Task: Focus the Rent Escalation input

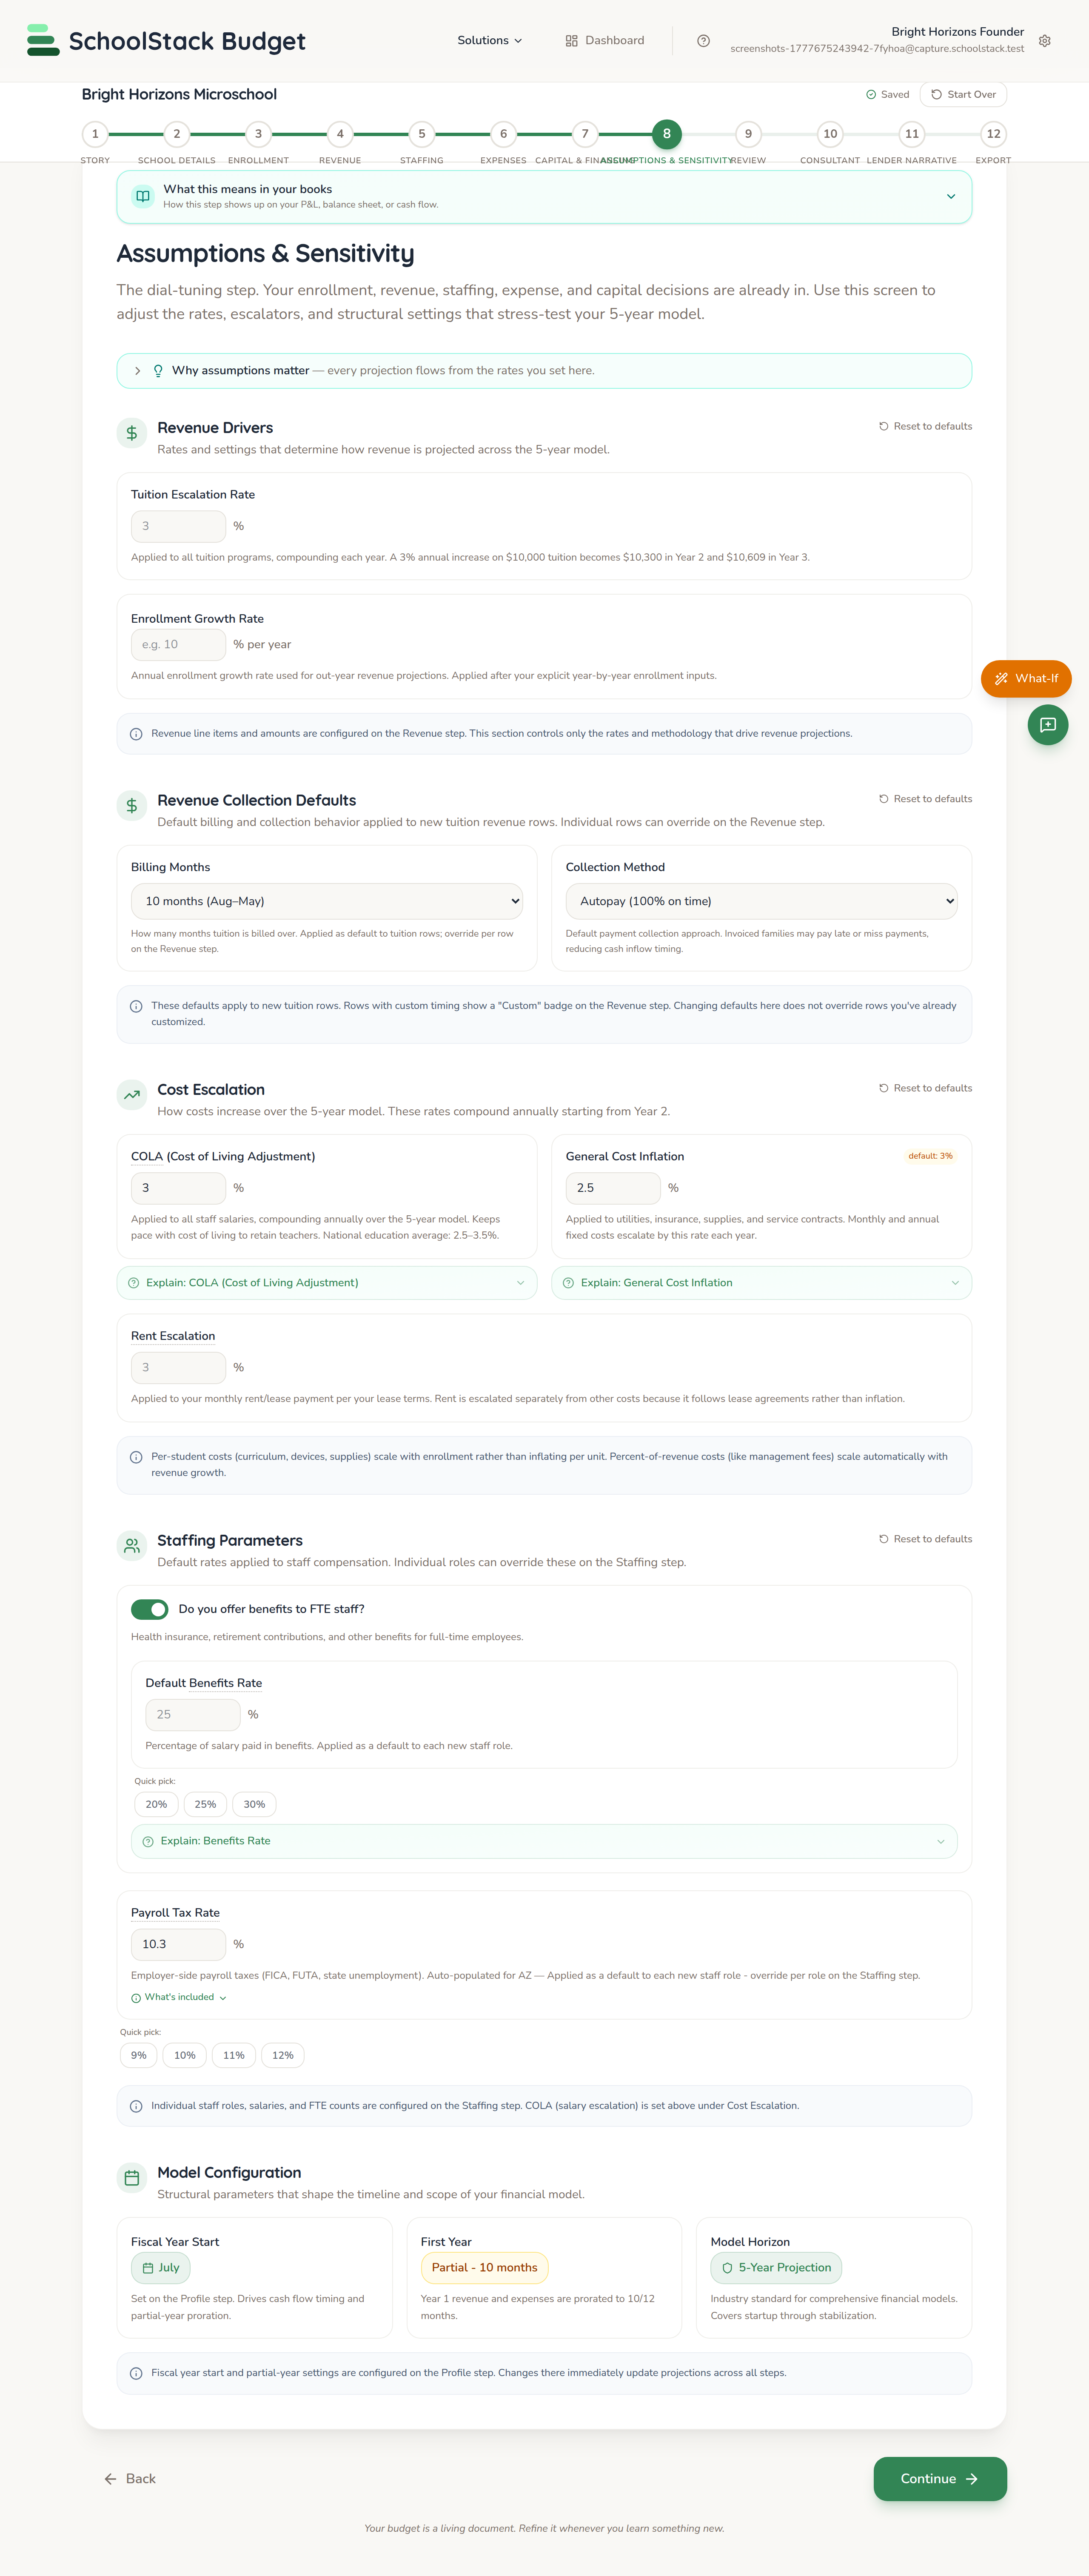Action: pyautogui.click(x=178, y=1368)
